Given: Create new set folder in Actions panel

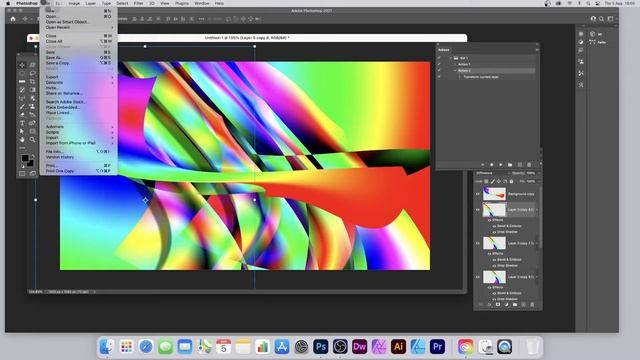Looking at the screenshot, I should click(510, 164).
